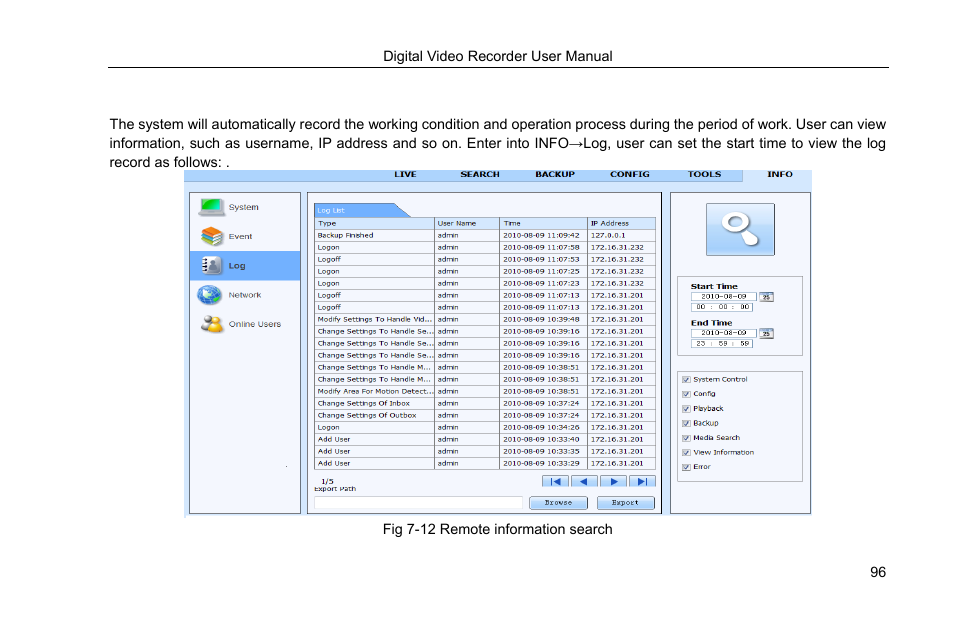Switch to the SEARCH tab
The image size is (954, 637).
tap(479, 175)
